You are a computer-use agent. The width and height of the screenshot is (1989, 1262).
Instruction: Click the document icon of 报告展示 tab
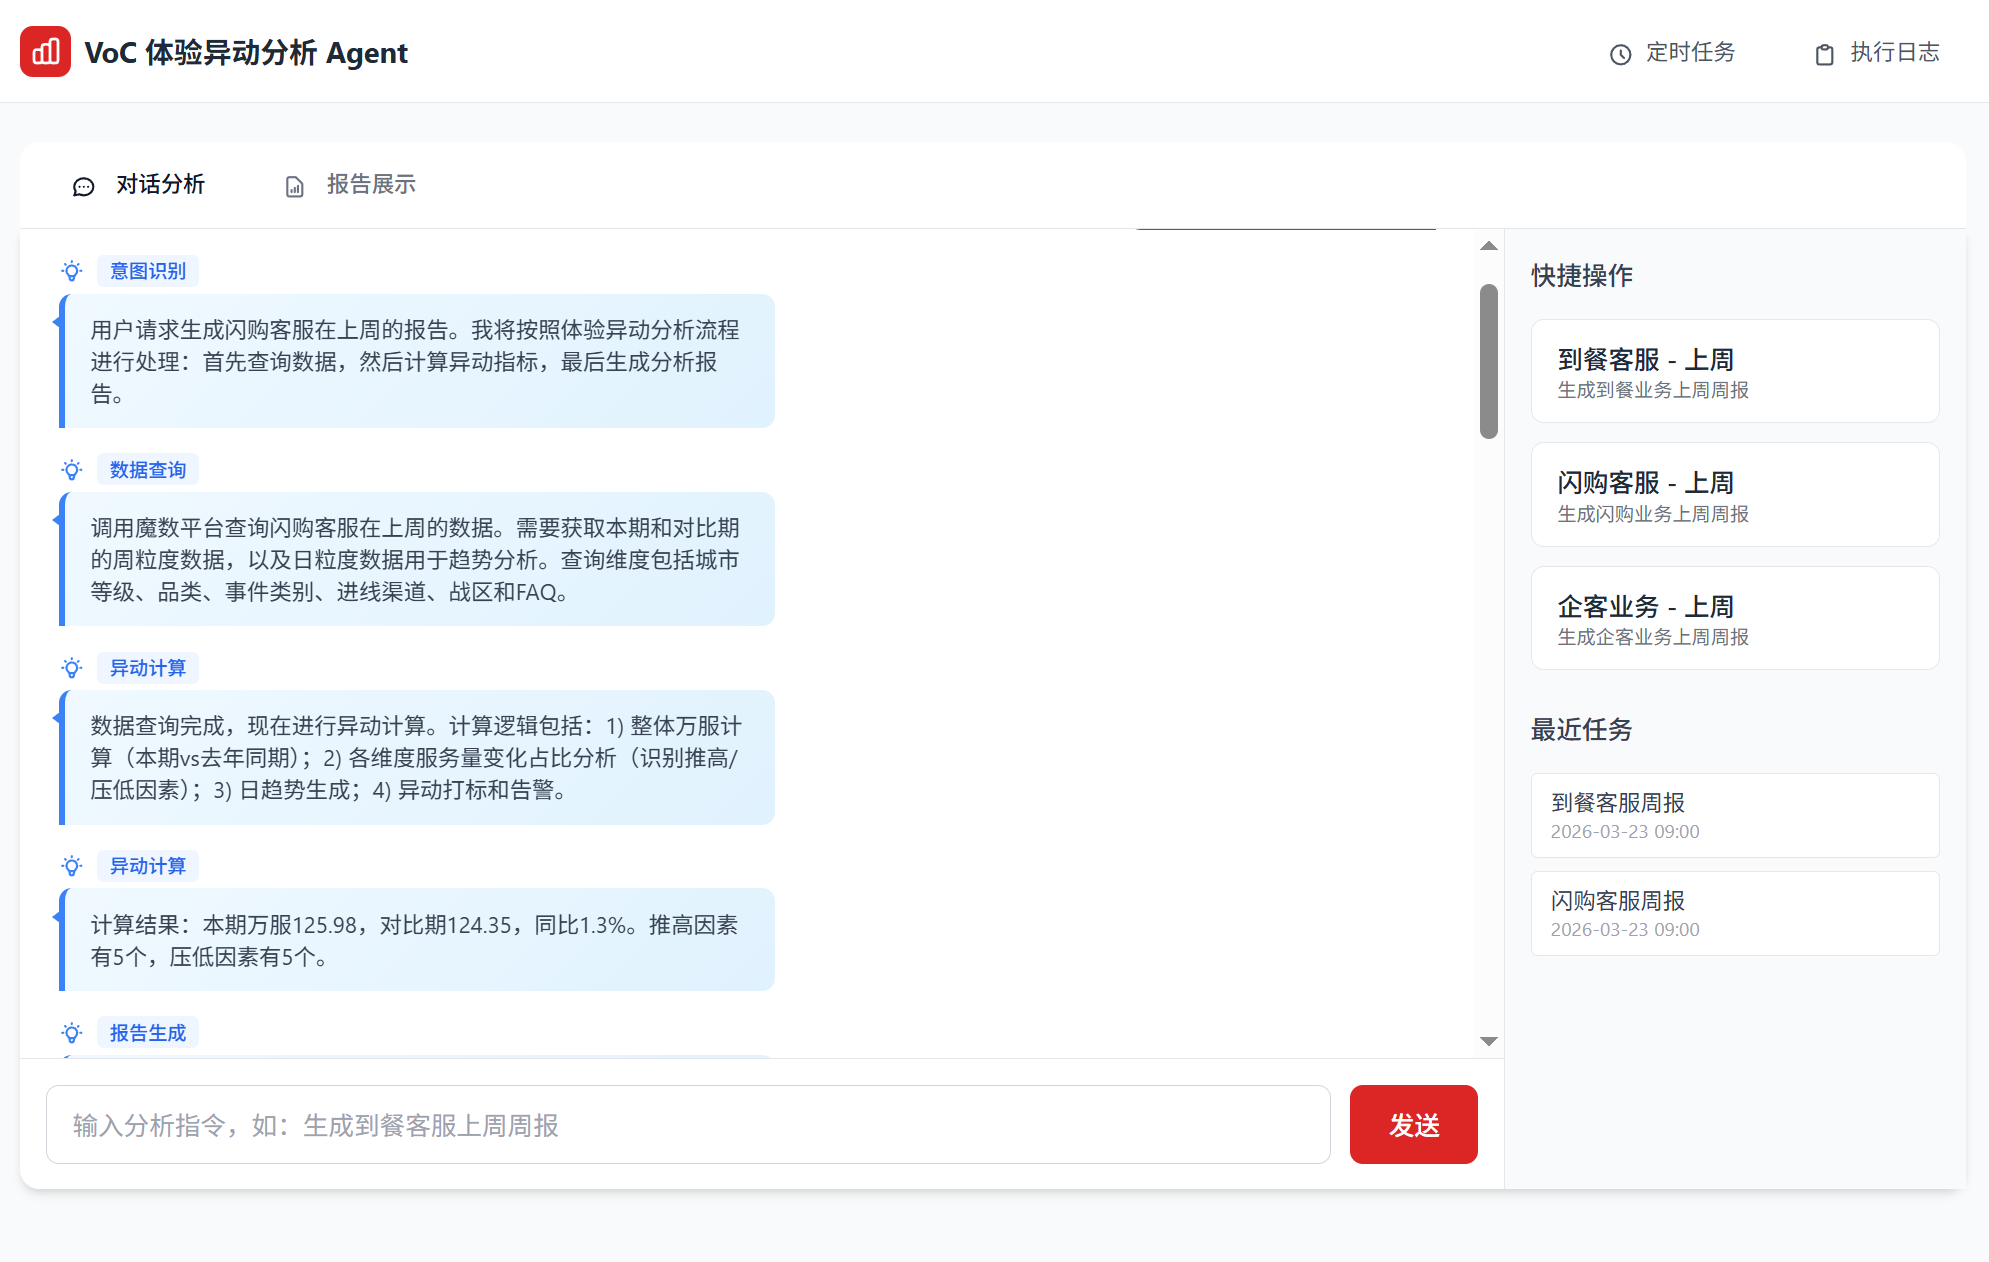295,187
